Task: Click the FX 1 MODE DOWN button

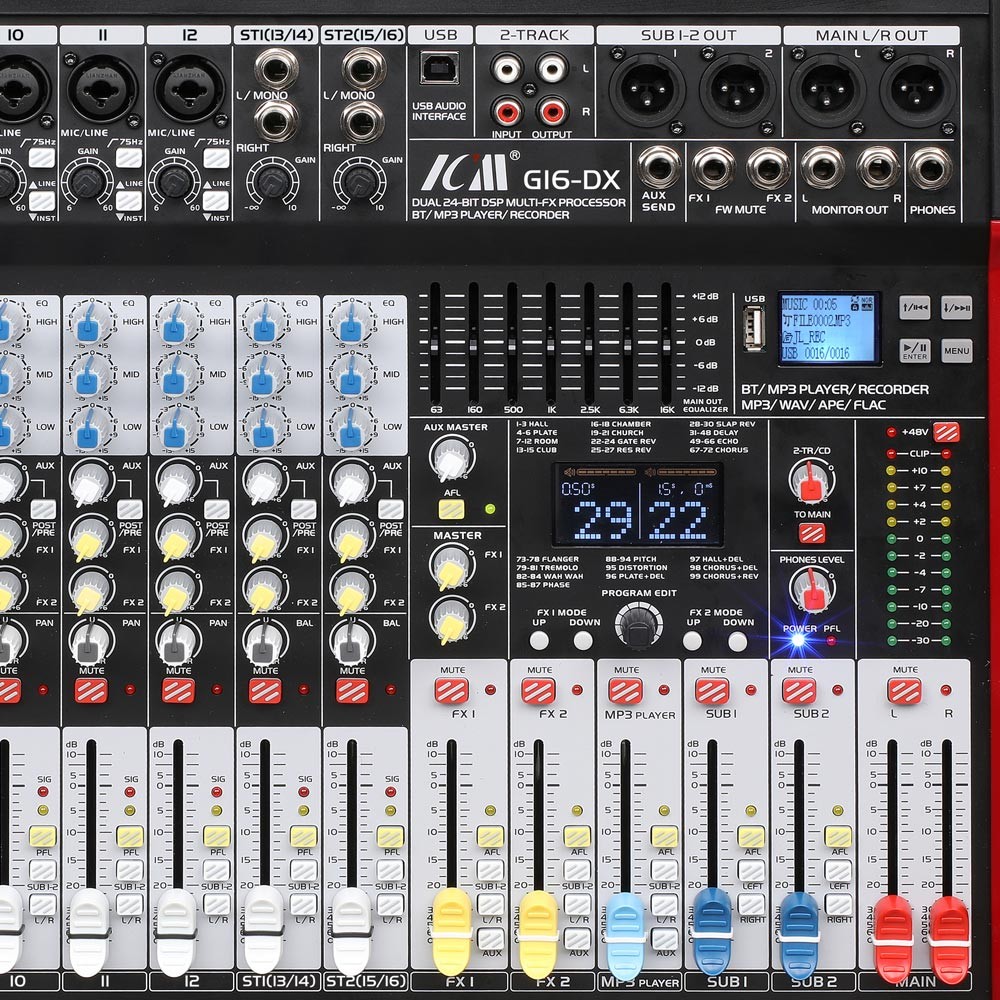Action: click(583, 640)
